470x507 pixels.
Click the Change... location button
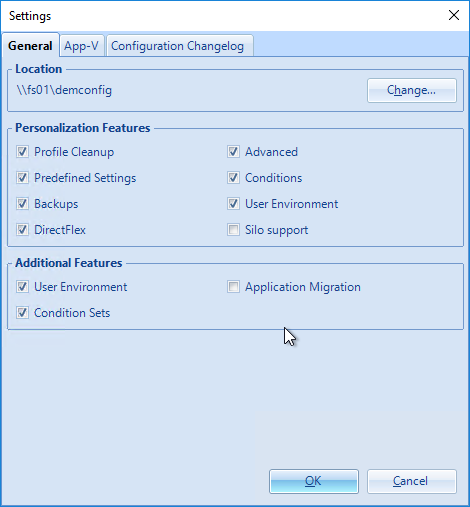[412, 90]
